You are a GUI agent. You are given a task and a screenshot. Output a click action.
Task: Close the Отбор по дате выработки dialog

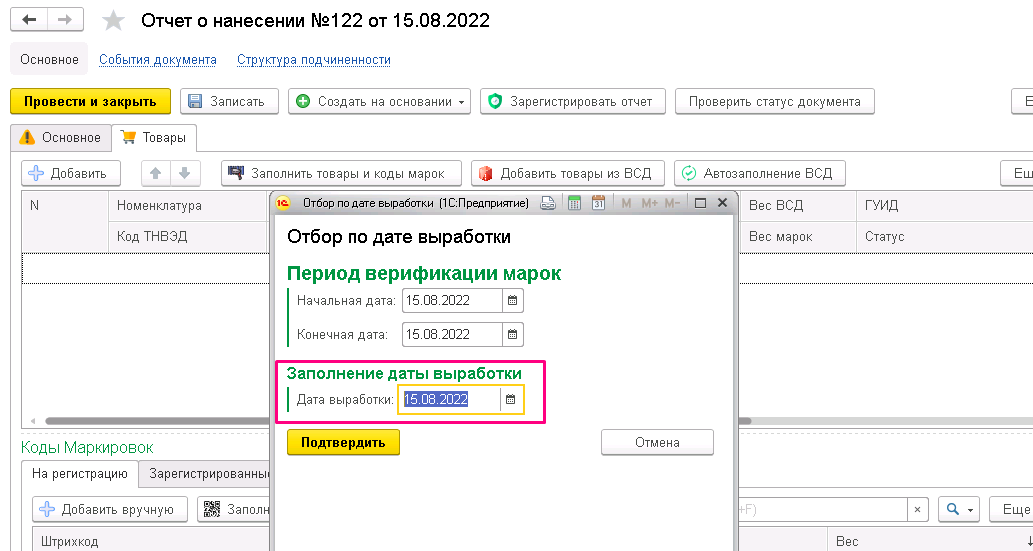click(x=722, y=203)
